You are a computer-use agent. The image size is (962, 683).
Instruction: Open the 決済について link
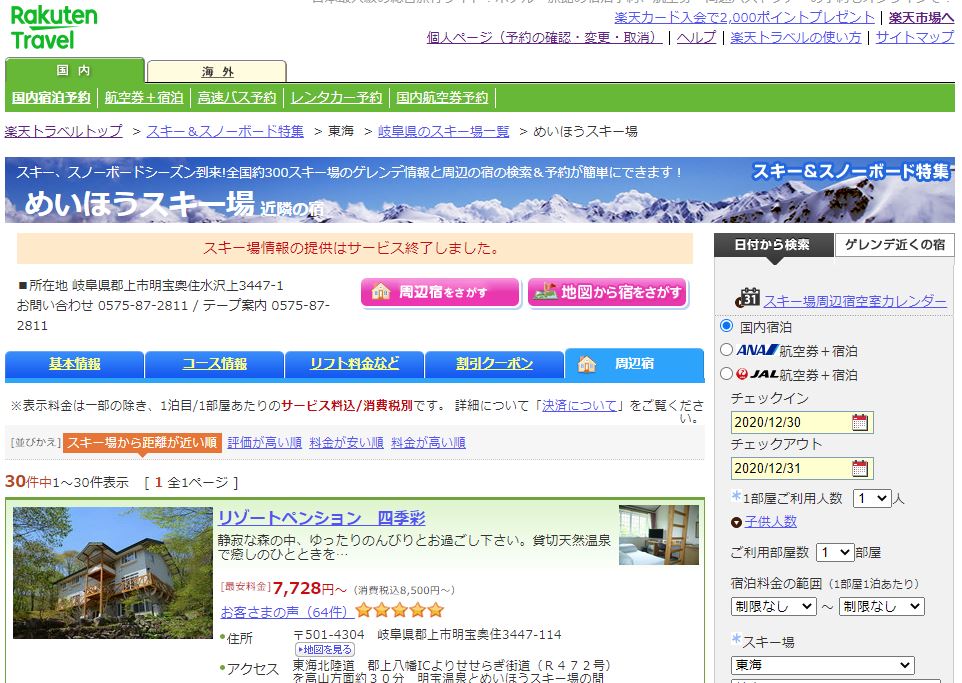580,406
